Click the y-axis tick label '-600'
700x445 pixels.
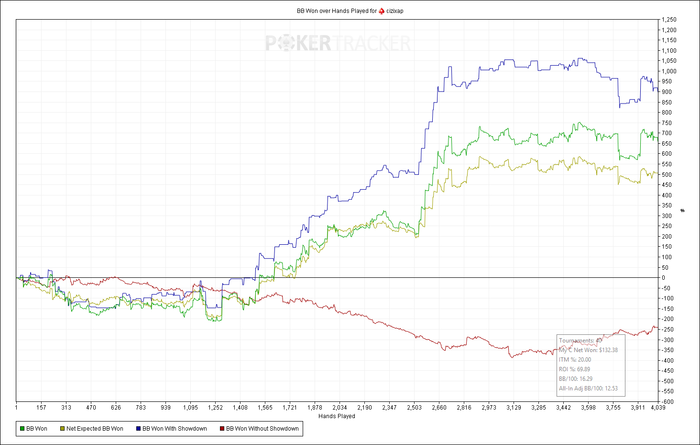click(667, 402)
